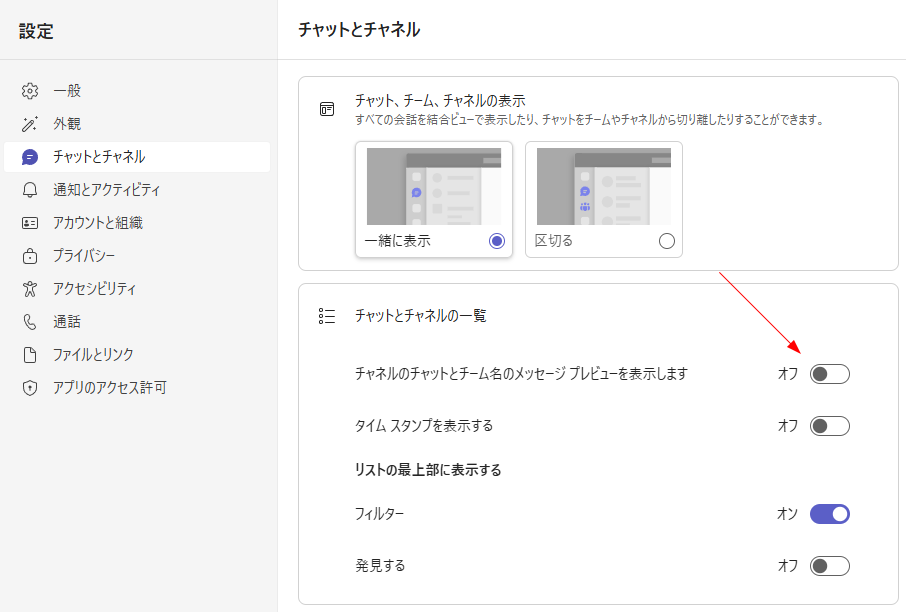Open ファイルとリンク settings
The height and width of the screenshot is (612, 906).
pos(137,354)
